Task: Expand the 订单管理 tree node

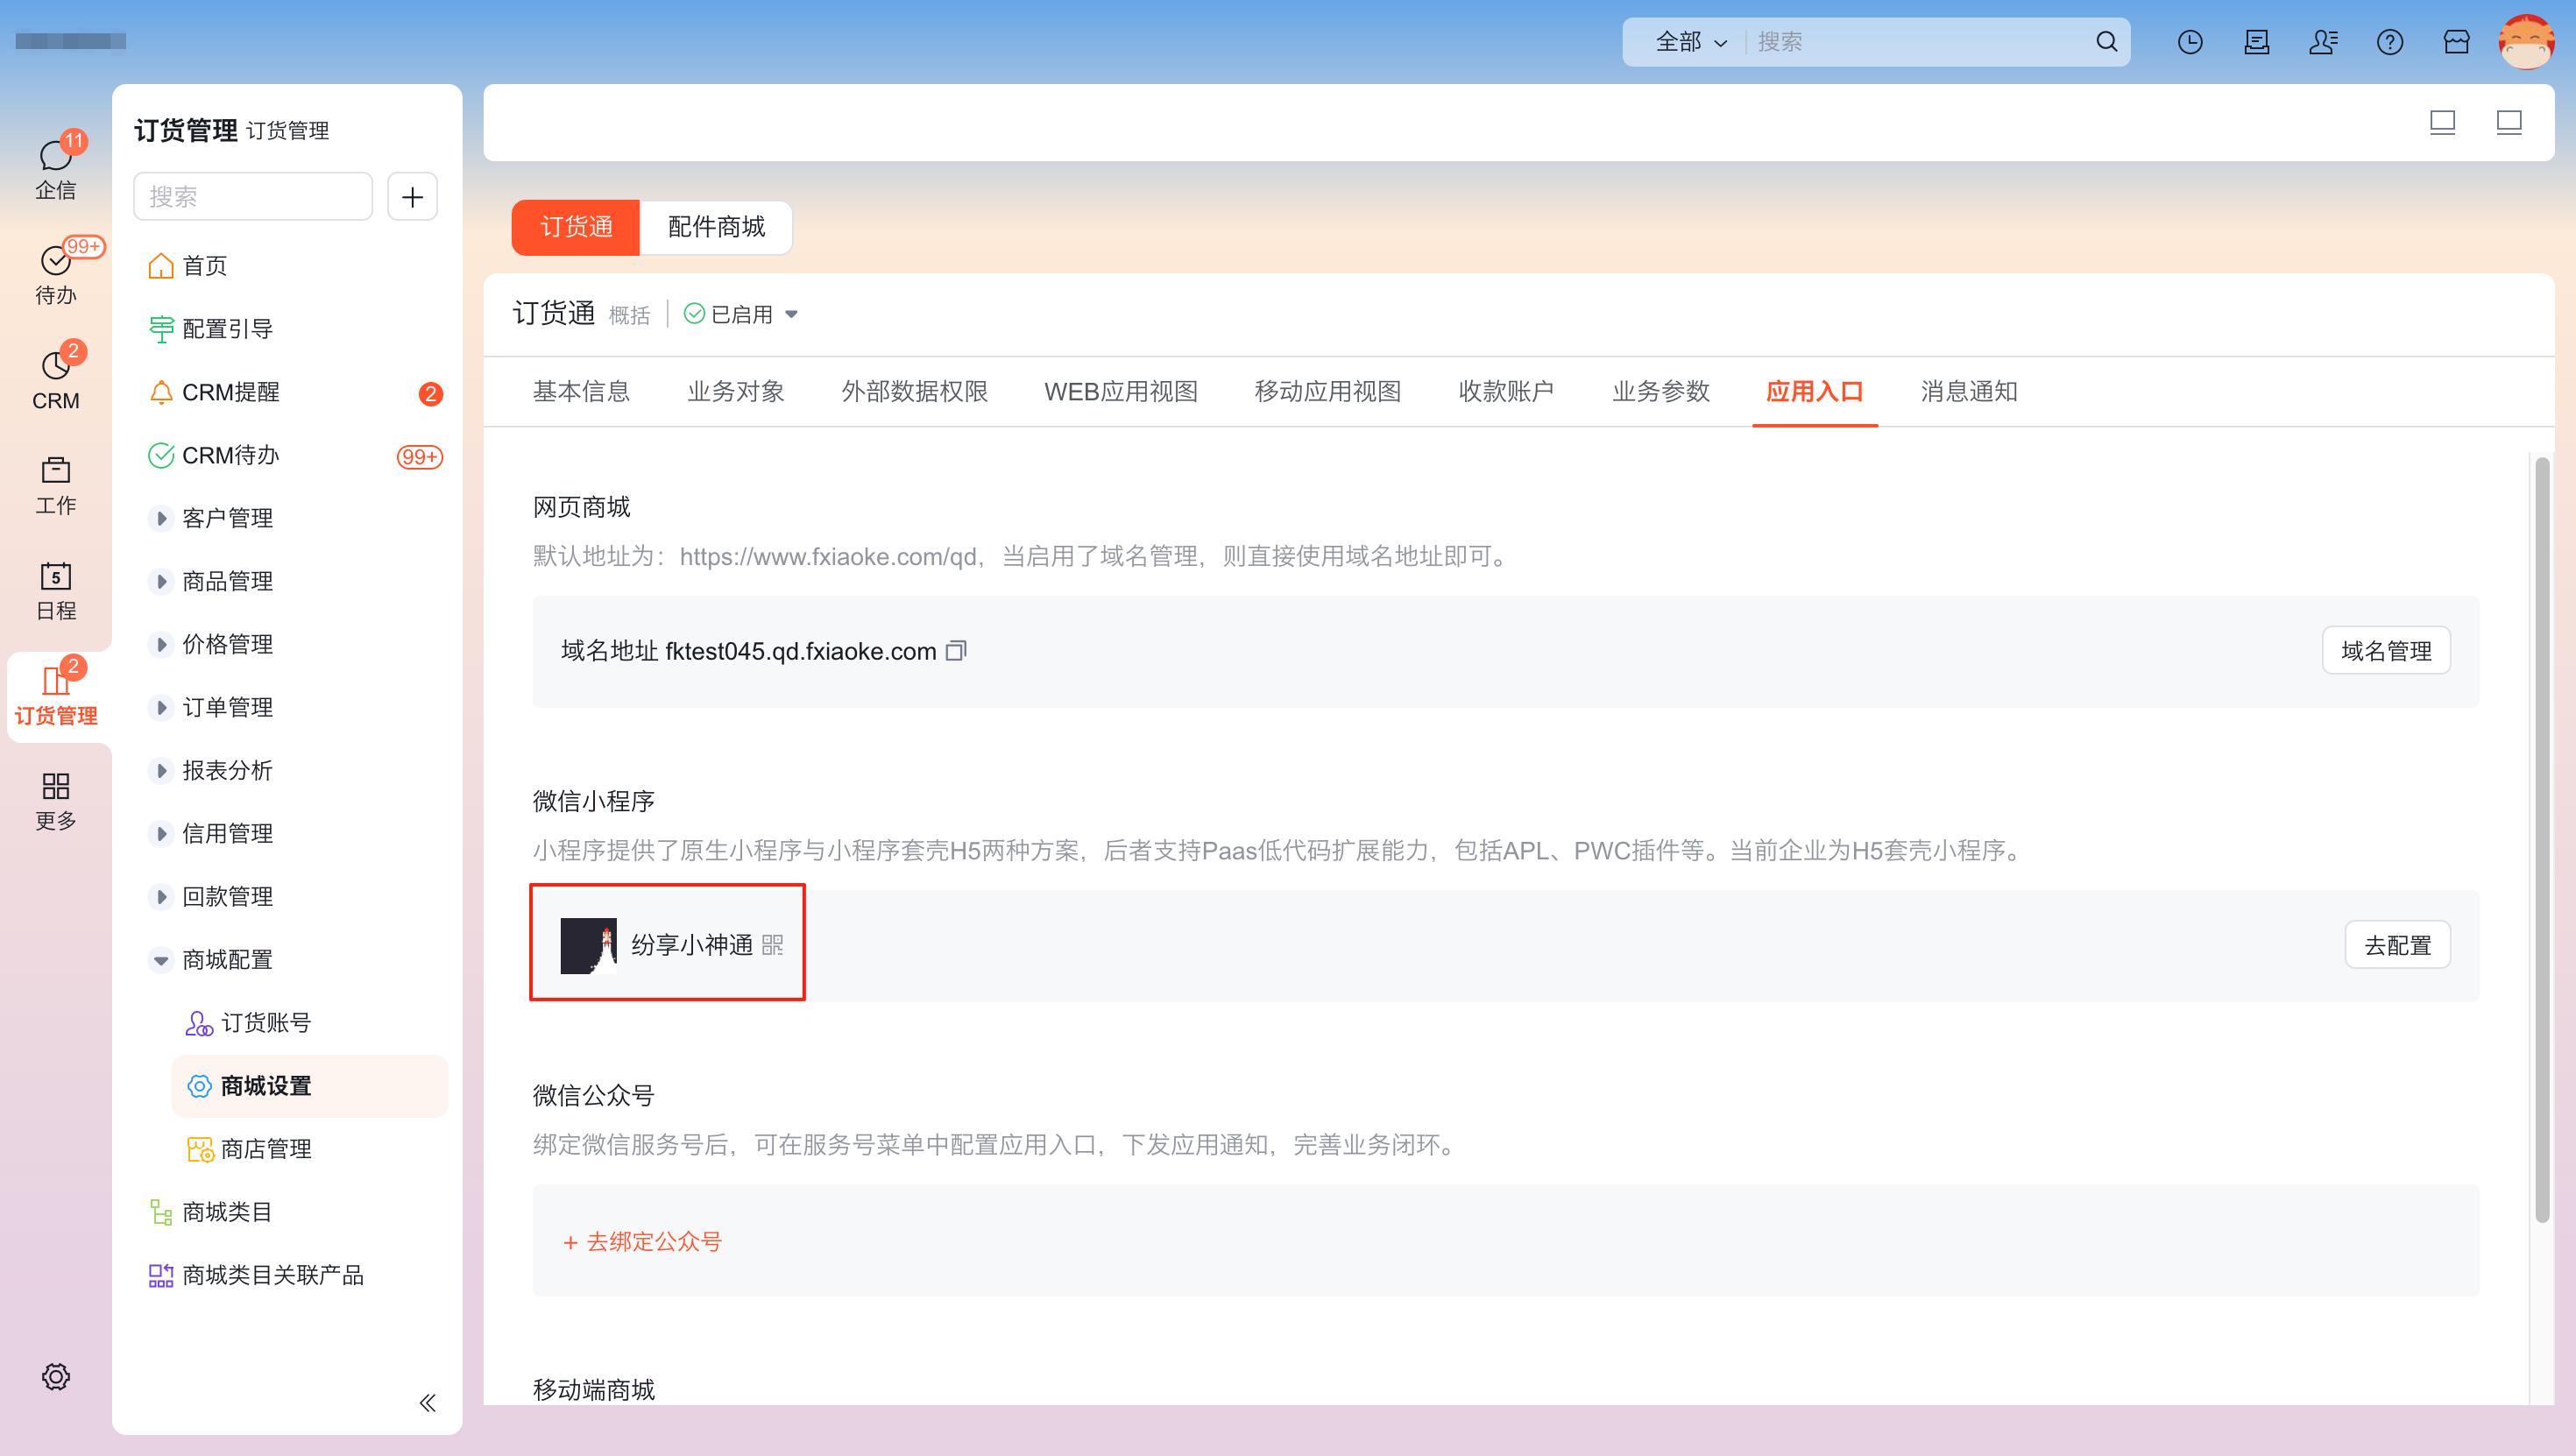Action: point(161,707)
